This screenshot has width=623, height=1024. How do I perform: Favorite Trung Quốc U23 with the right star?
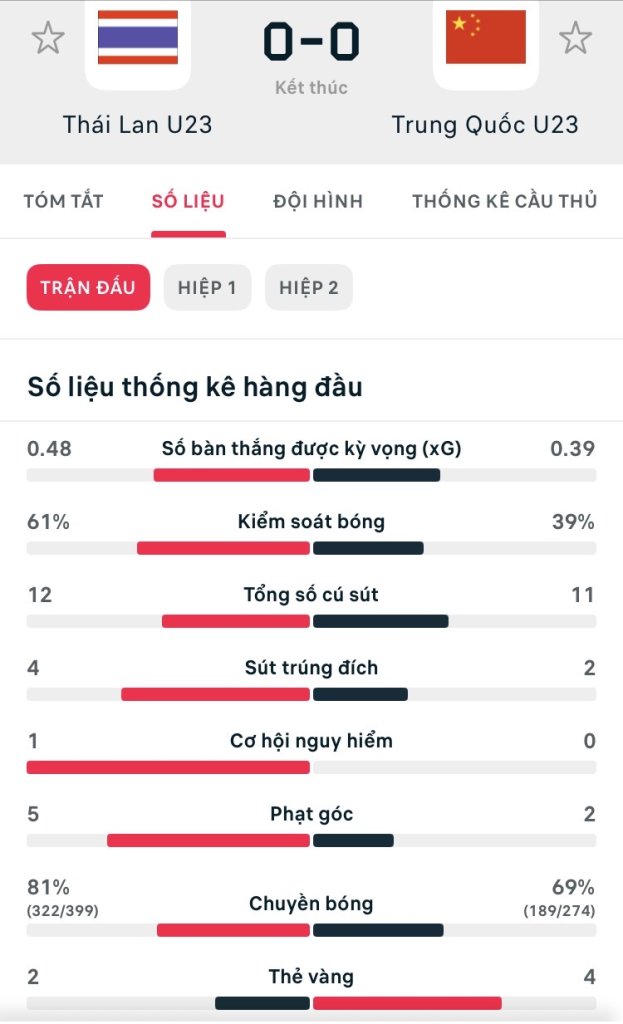click(575, 38)
